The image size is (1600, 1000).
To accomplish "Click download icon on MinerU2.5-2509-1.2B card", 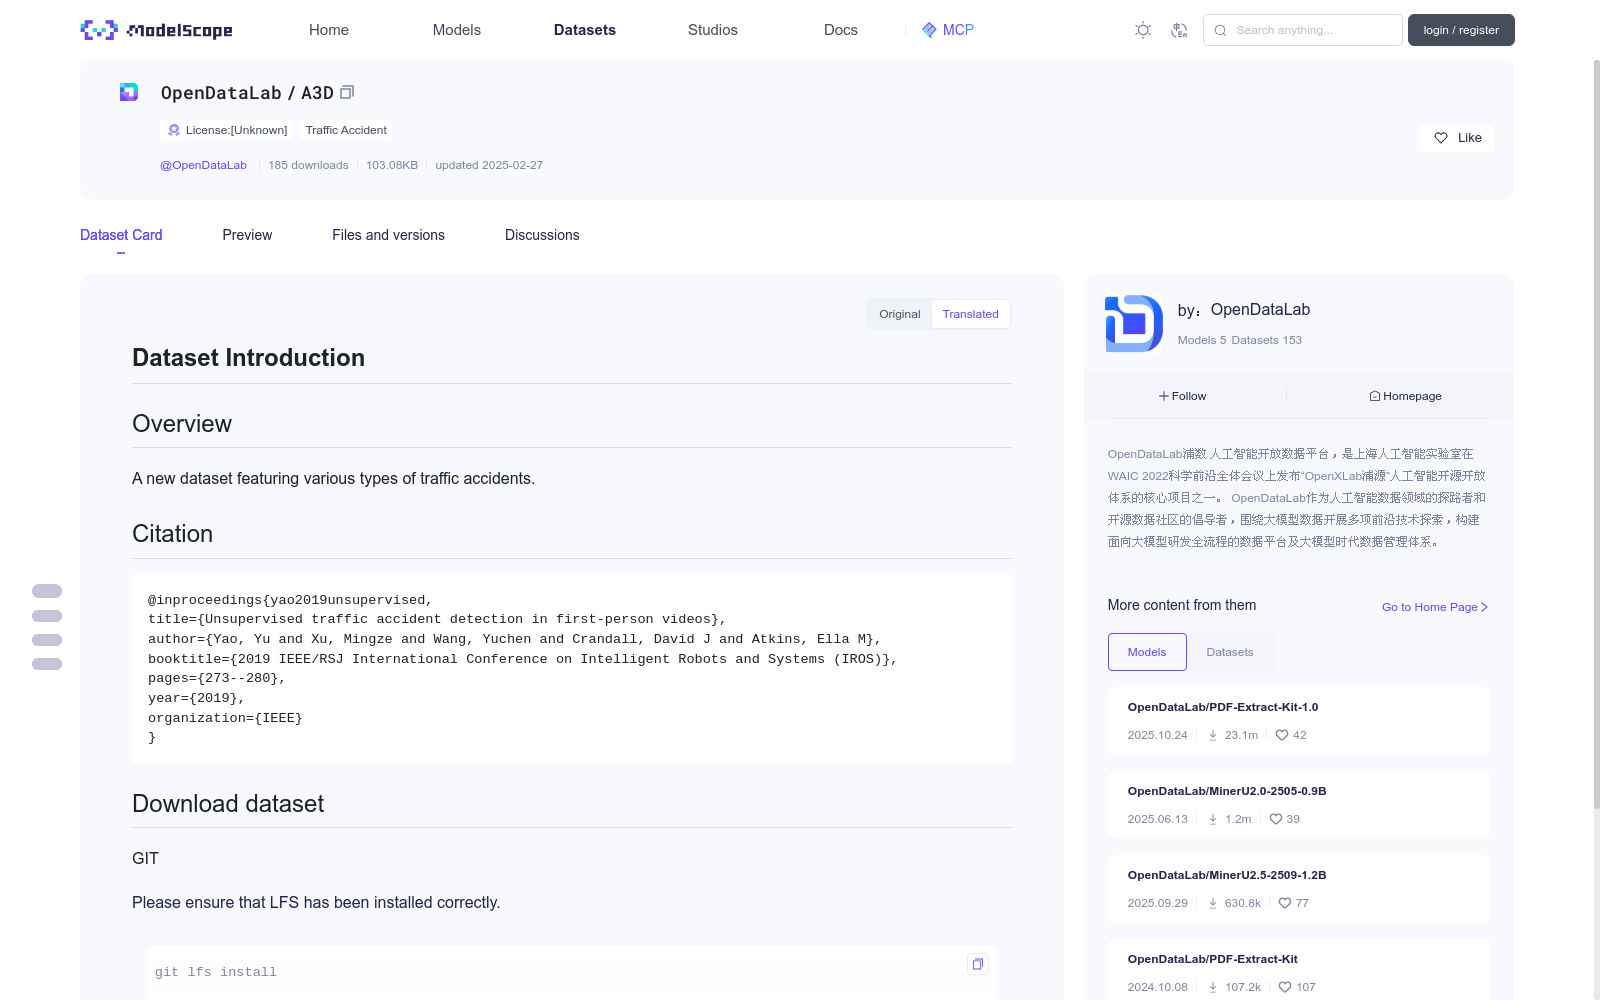I will (x=1213, y=903).
